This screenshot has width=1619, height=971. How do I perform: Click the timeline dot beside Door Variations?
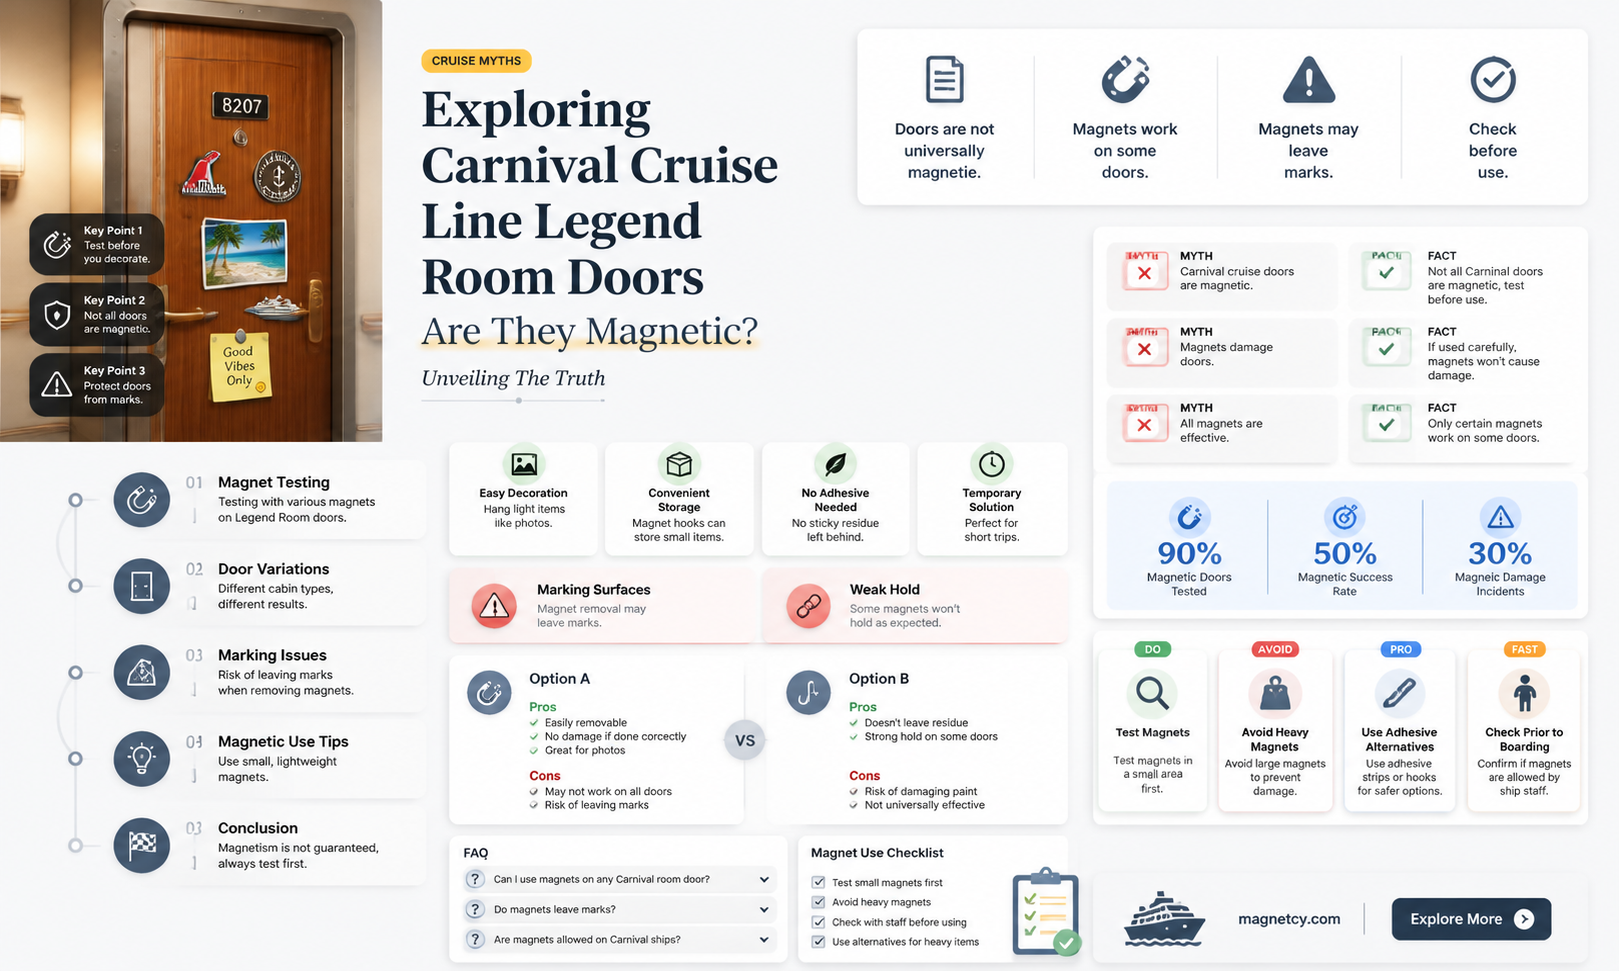[75, 586]
